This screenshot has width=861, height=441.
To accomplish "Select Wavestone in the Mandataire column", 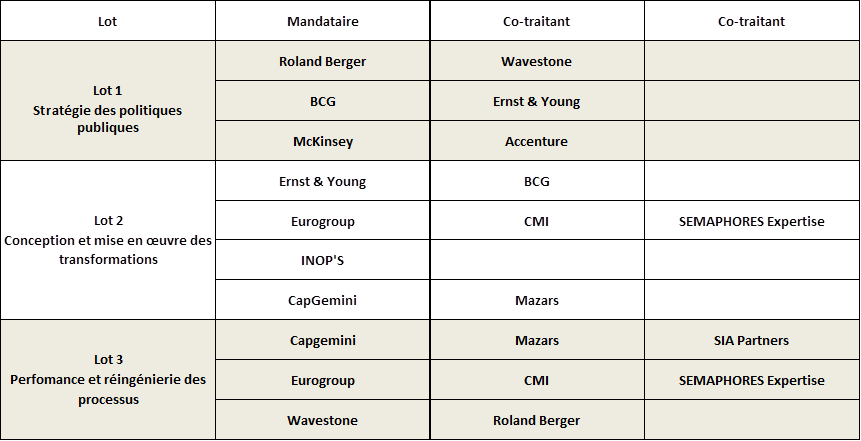I will pyautogui.click(x=322, y=420).
